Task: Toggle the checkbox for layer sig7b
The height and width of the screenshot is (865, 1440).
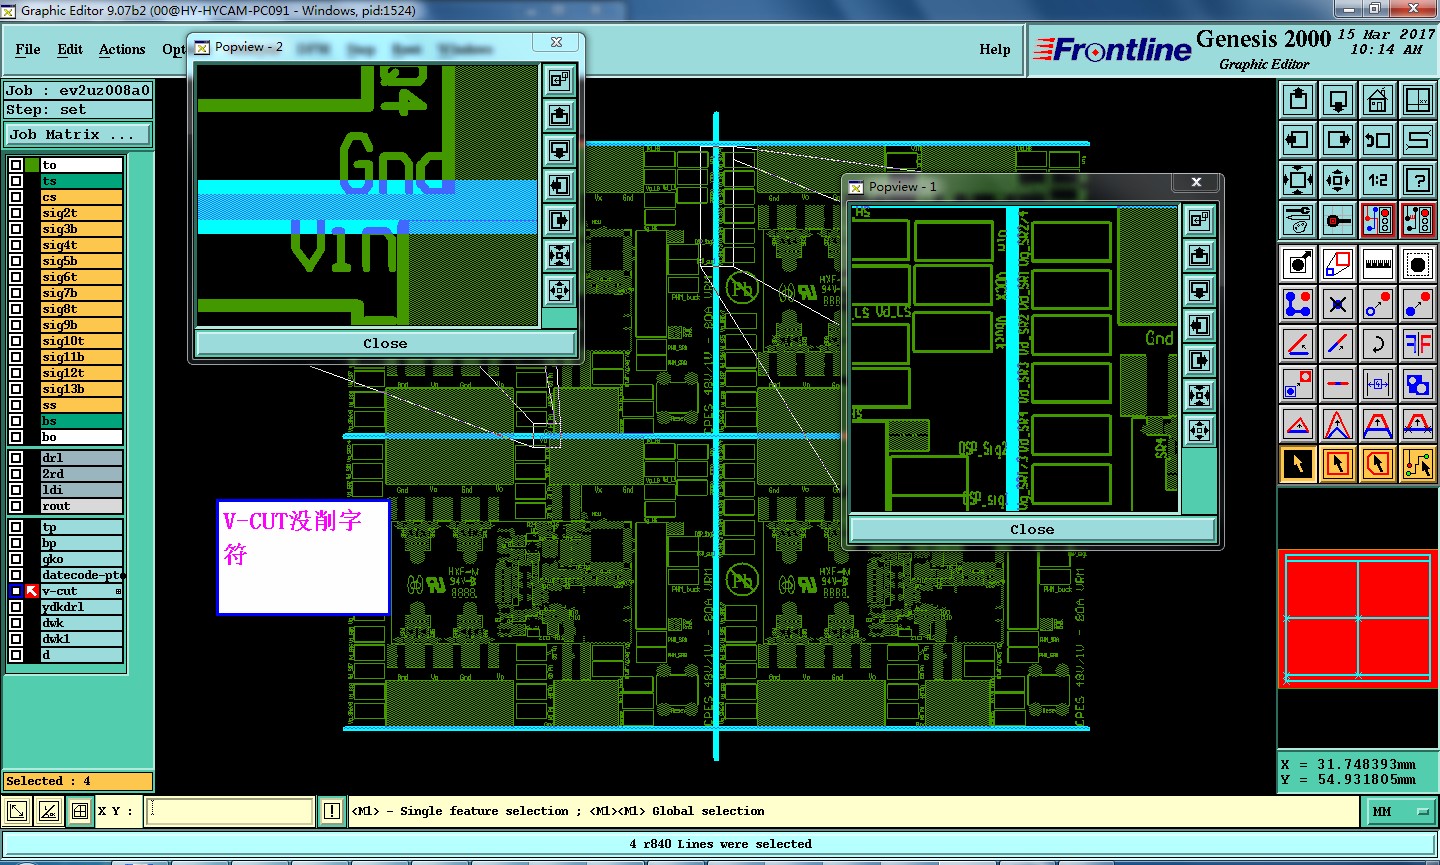Action: [16, 293]
